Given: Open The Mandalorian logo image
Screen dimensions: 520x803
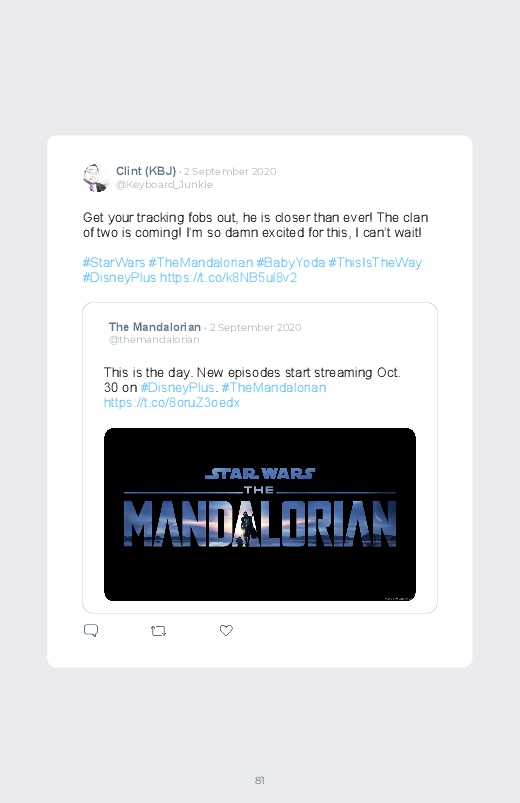Looking at the screenshot, I should pos(260,514).
